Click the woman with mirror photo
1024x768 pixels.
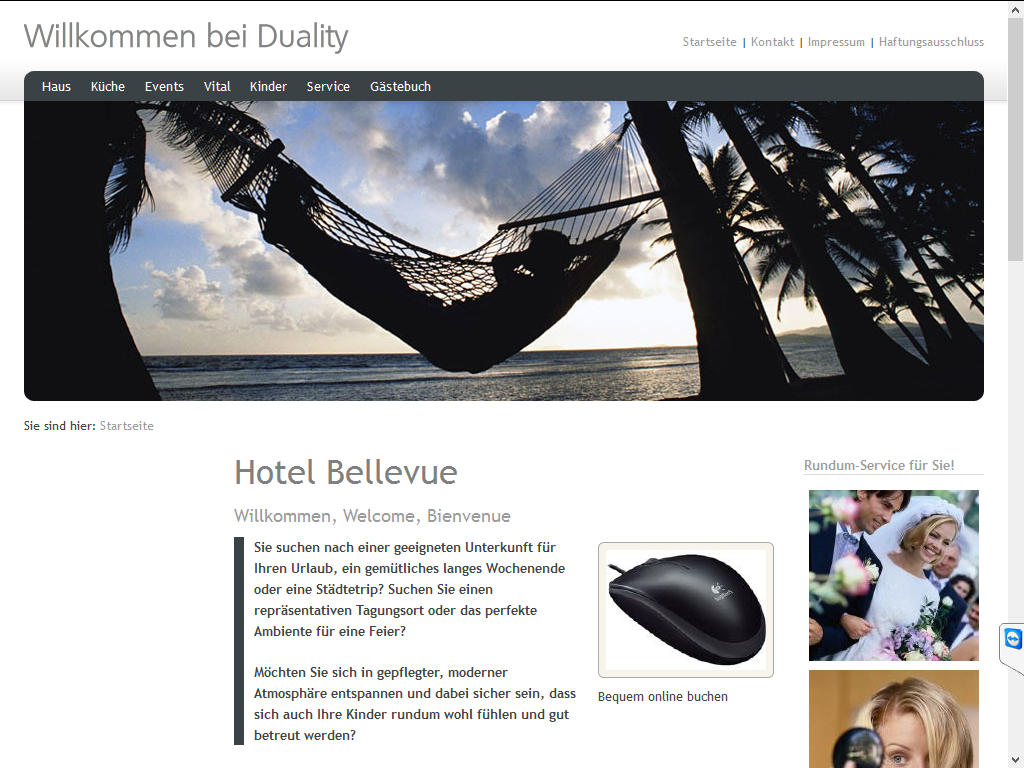893,718
